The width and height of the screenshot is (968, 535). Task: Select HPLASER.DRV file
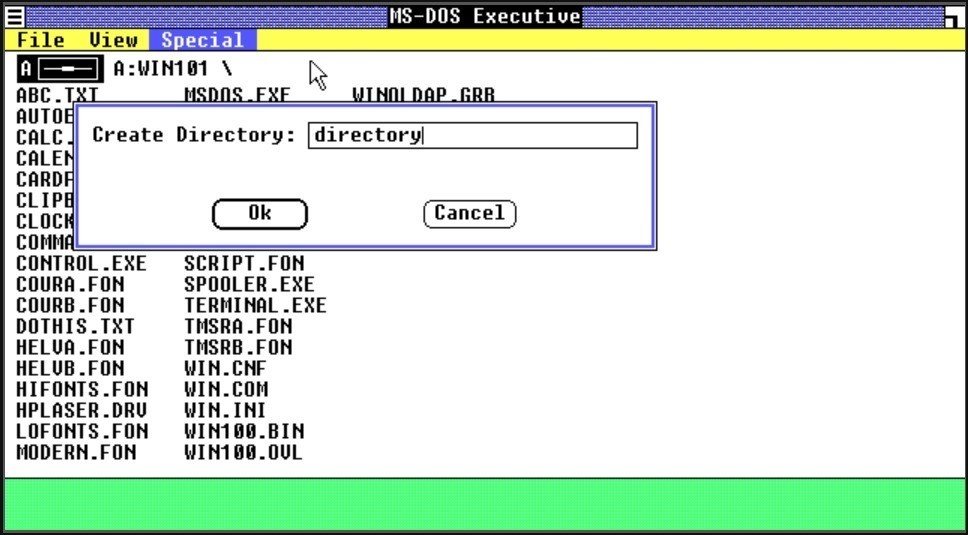[x=82, y=410]
